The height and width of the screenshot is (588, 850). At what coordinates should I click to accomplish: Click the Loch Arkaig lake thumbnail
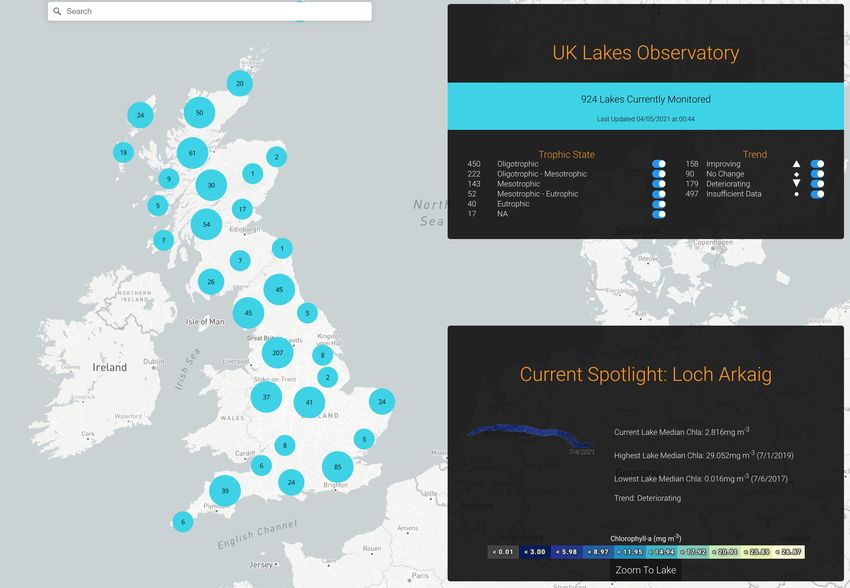530,437
